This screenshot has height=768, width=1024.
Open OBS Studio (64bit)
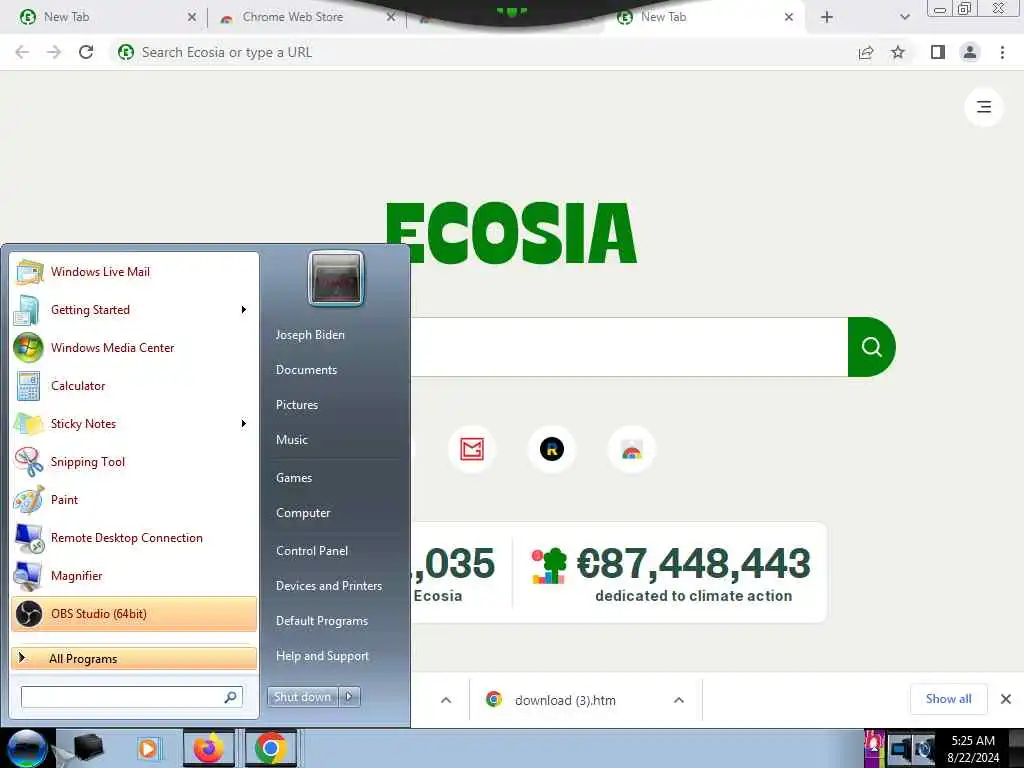coord(134,614)
